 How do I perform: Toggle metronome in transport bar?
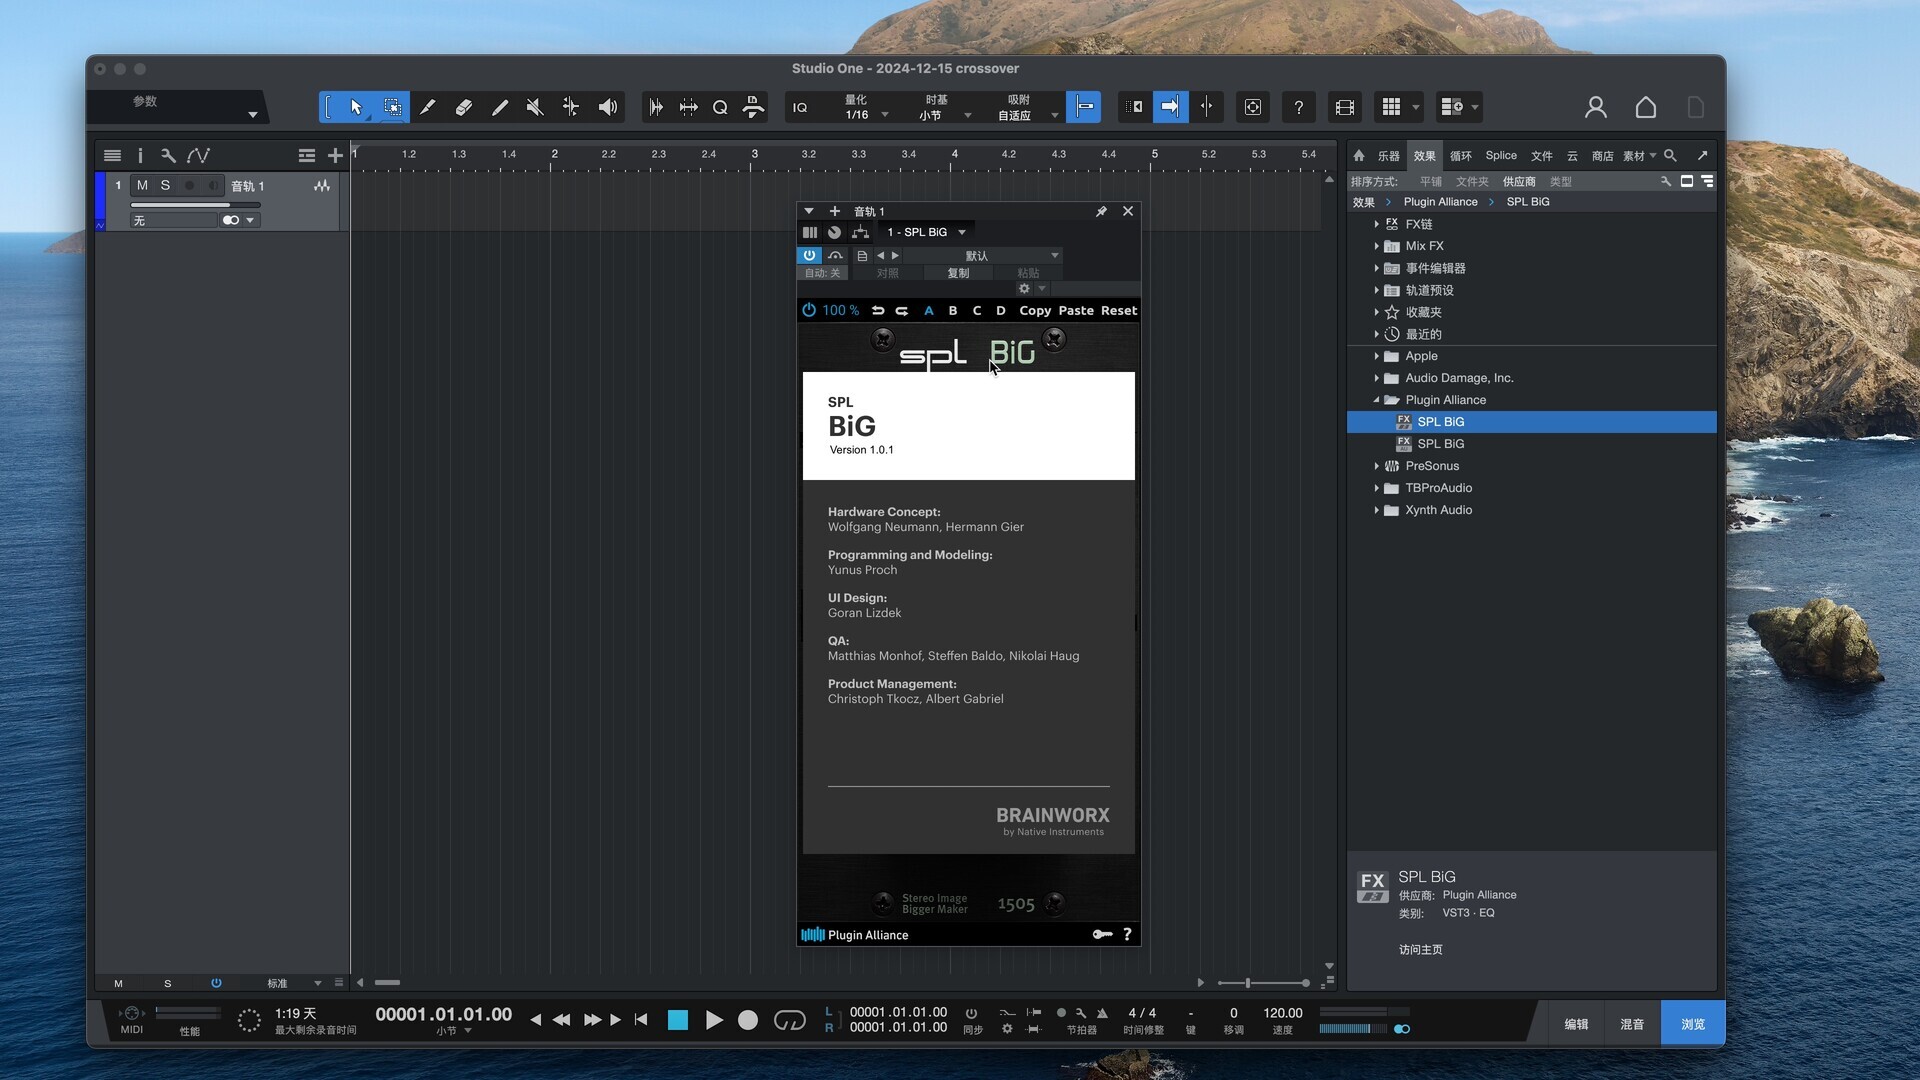click(x=1103, y=1013)
